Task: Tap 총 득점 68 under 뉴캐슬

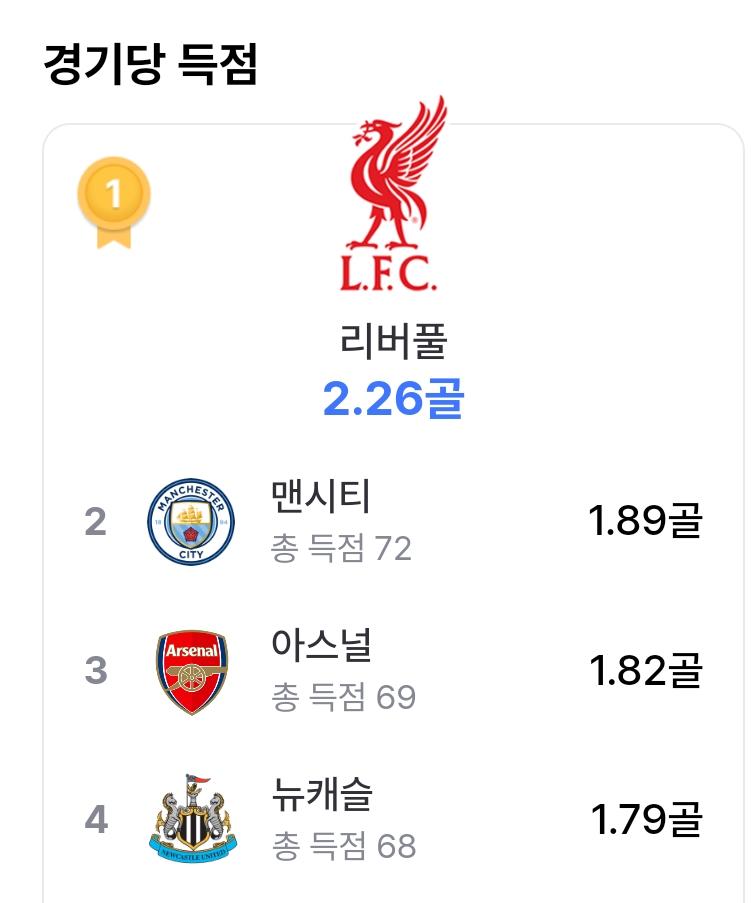Action: pyautogui.click(x=344, y=845)
